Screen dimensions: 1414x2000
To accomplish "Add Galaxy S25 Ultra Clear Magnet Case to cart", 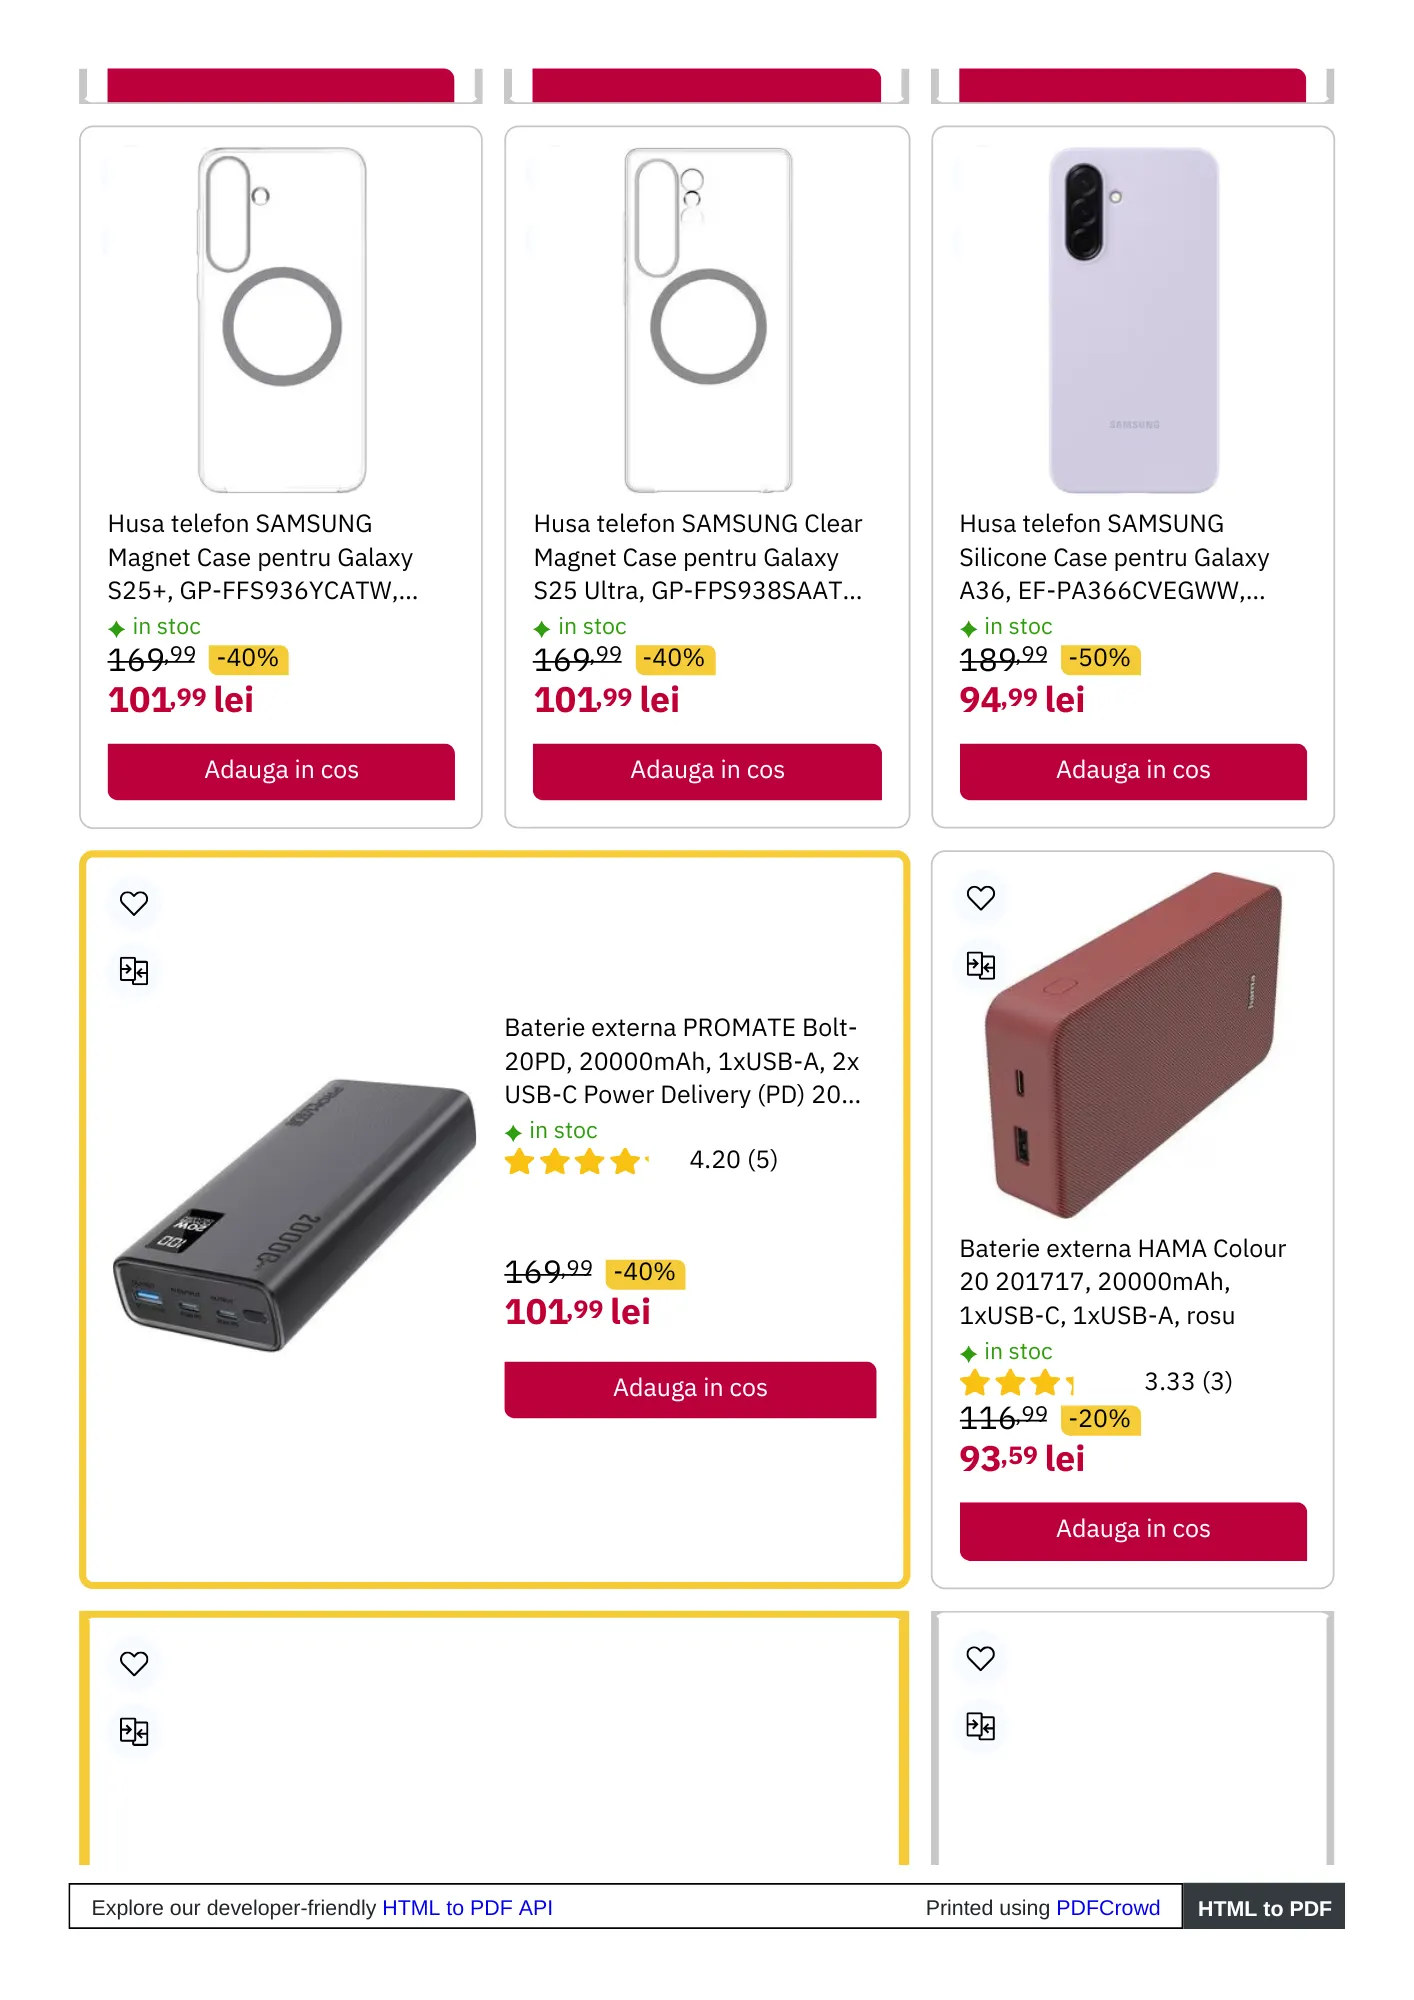I will (707, 771).
